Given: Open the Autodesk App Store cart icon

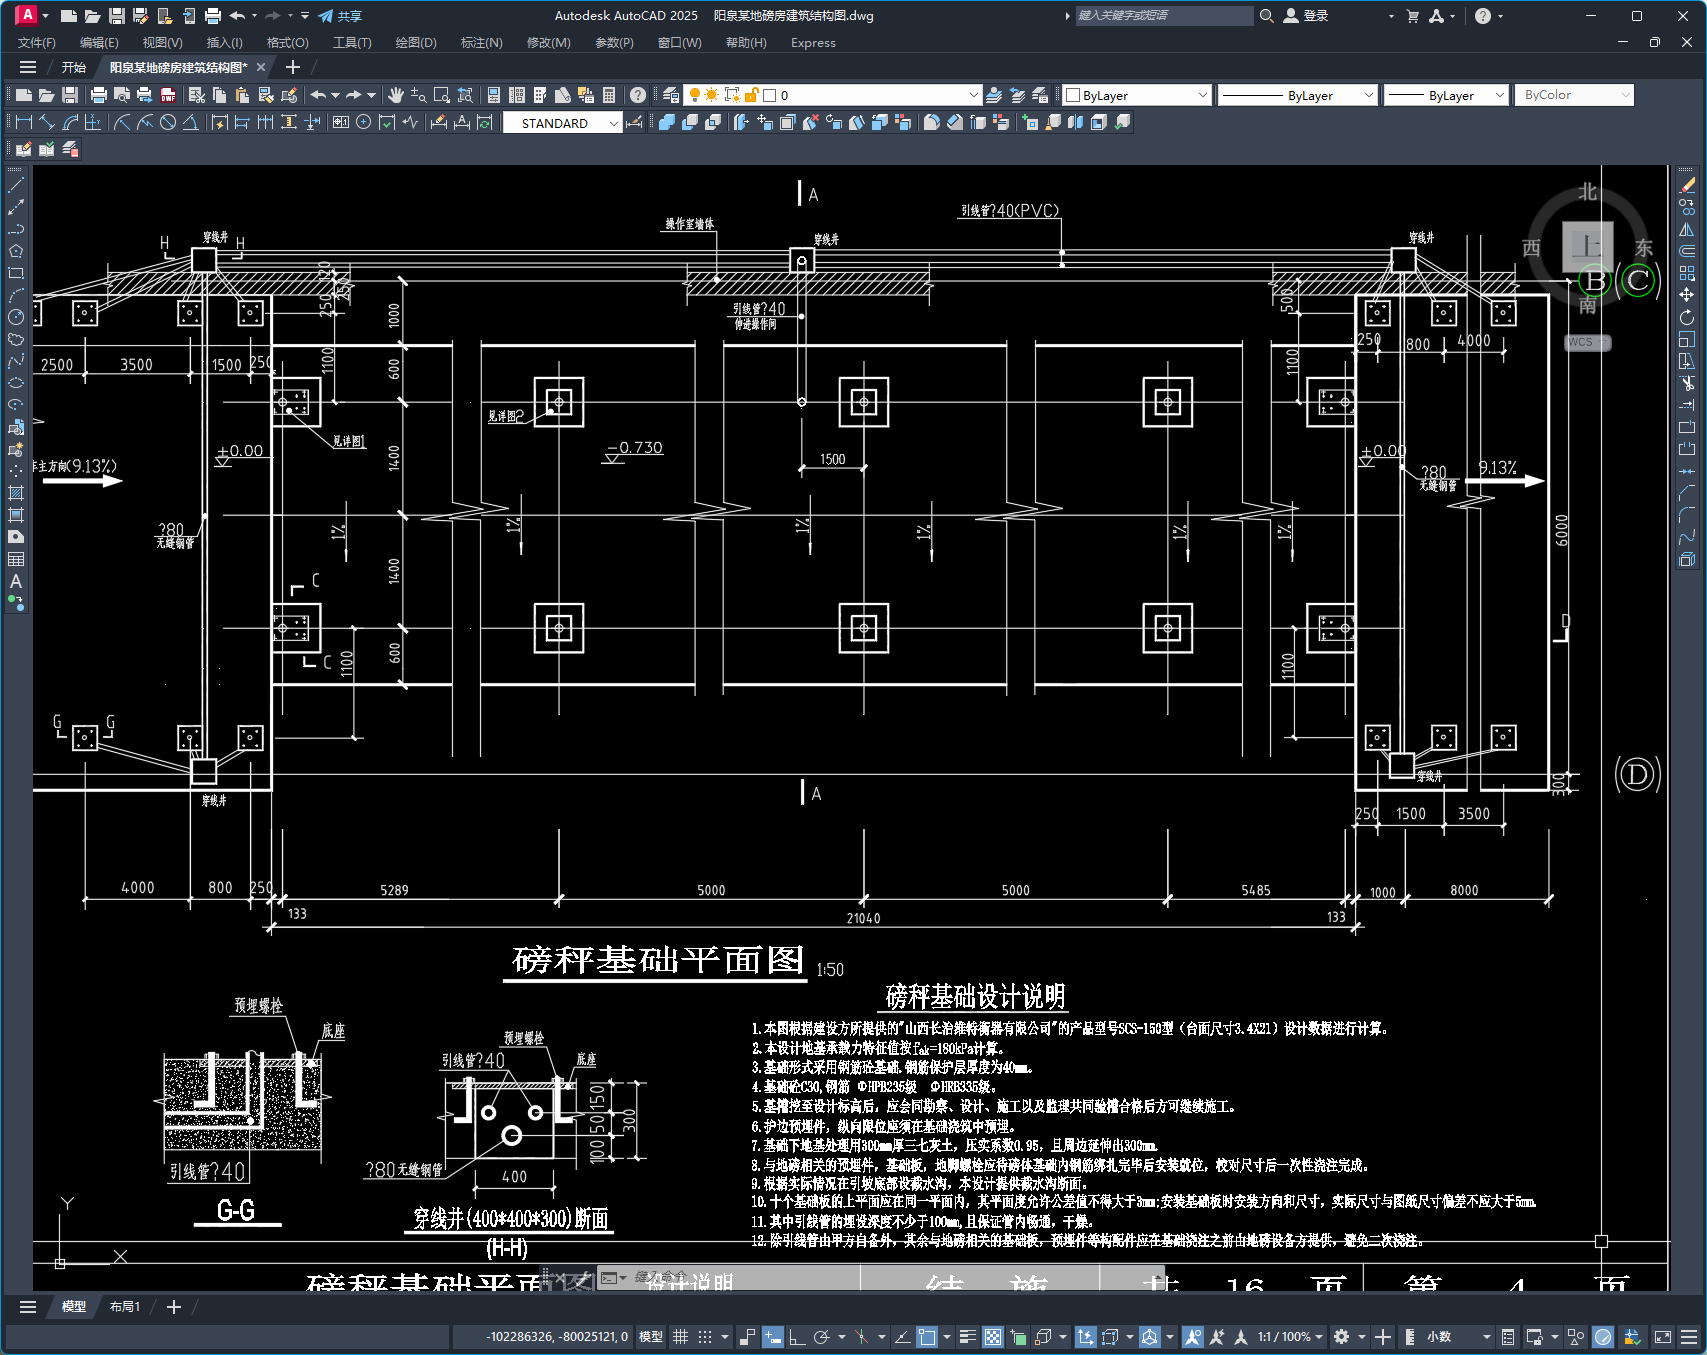Looking at the screenshot, I should pyautogui.click(x=1413, y=16).
